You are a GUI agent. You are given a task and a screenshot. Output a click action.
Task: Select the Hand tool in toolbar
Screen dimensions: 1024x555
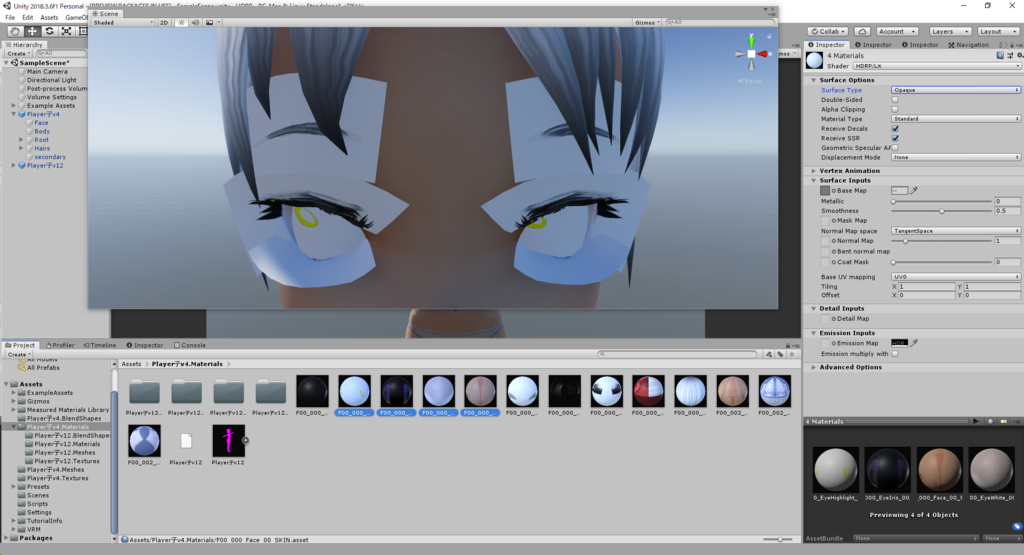point(15,31)
